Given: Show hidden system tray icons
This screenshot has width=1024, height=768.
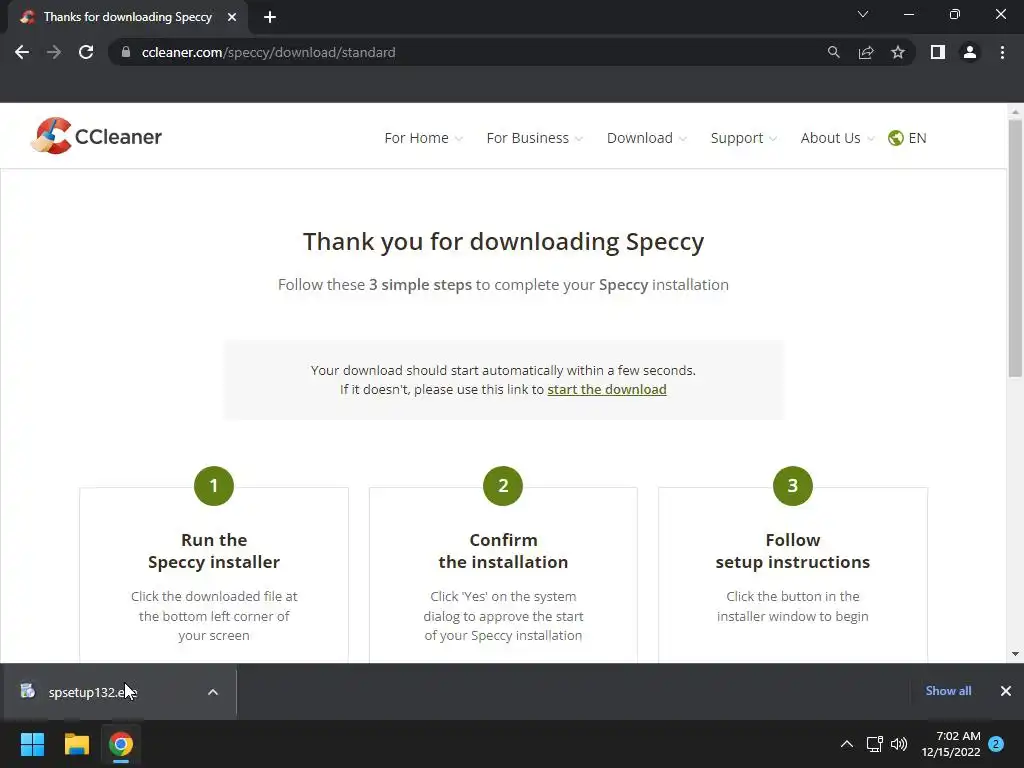Looking at the screenshot, I should point(846,744).
